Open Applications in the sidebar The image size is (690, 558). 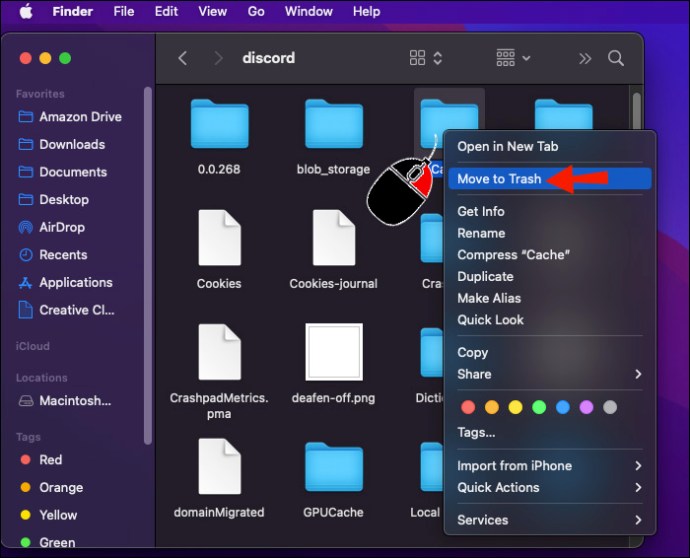pos(66,283)
